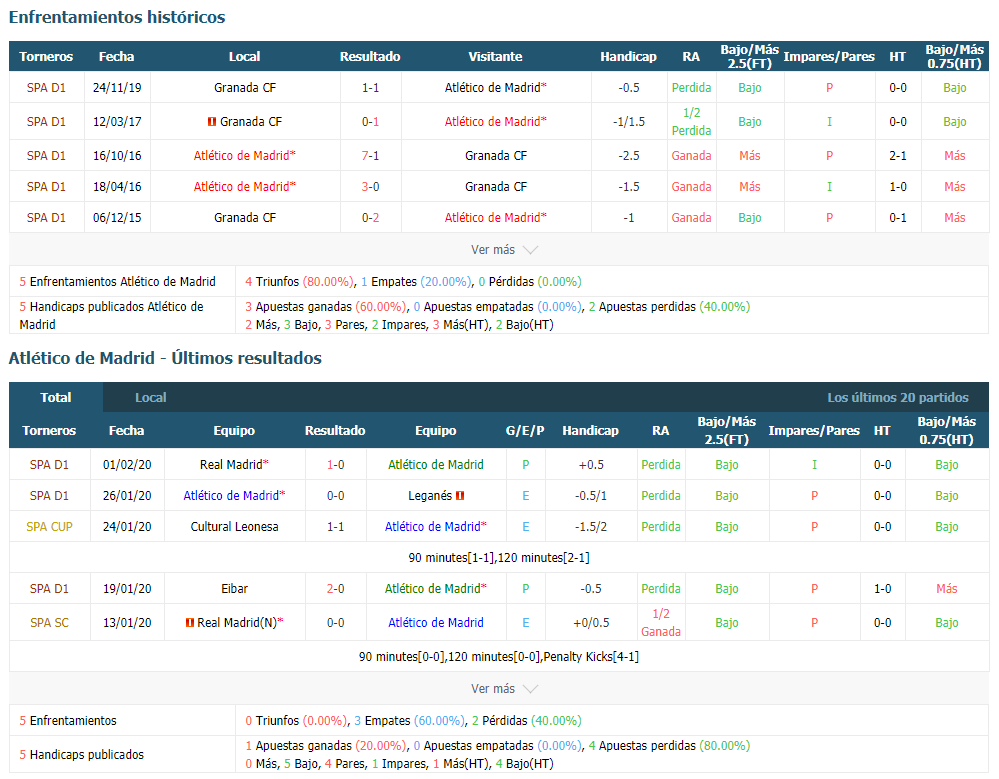Screen dimensions: 999x779
Task: Expand Ver más under Últimos resultados
Action: click(504, 689)
